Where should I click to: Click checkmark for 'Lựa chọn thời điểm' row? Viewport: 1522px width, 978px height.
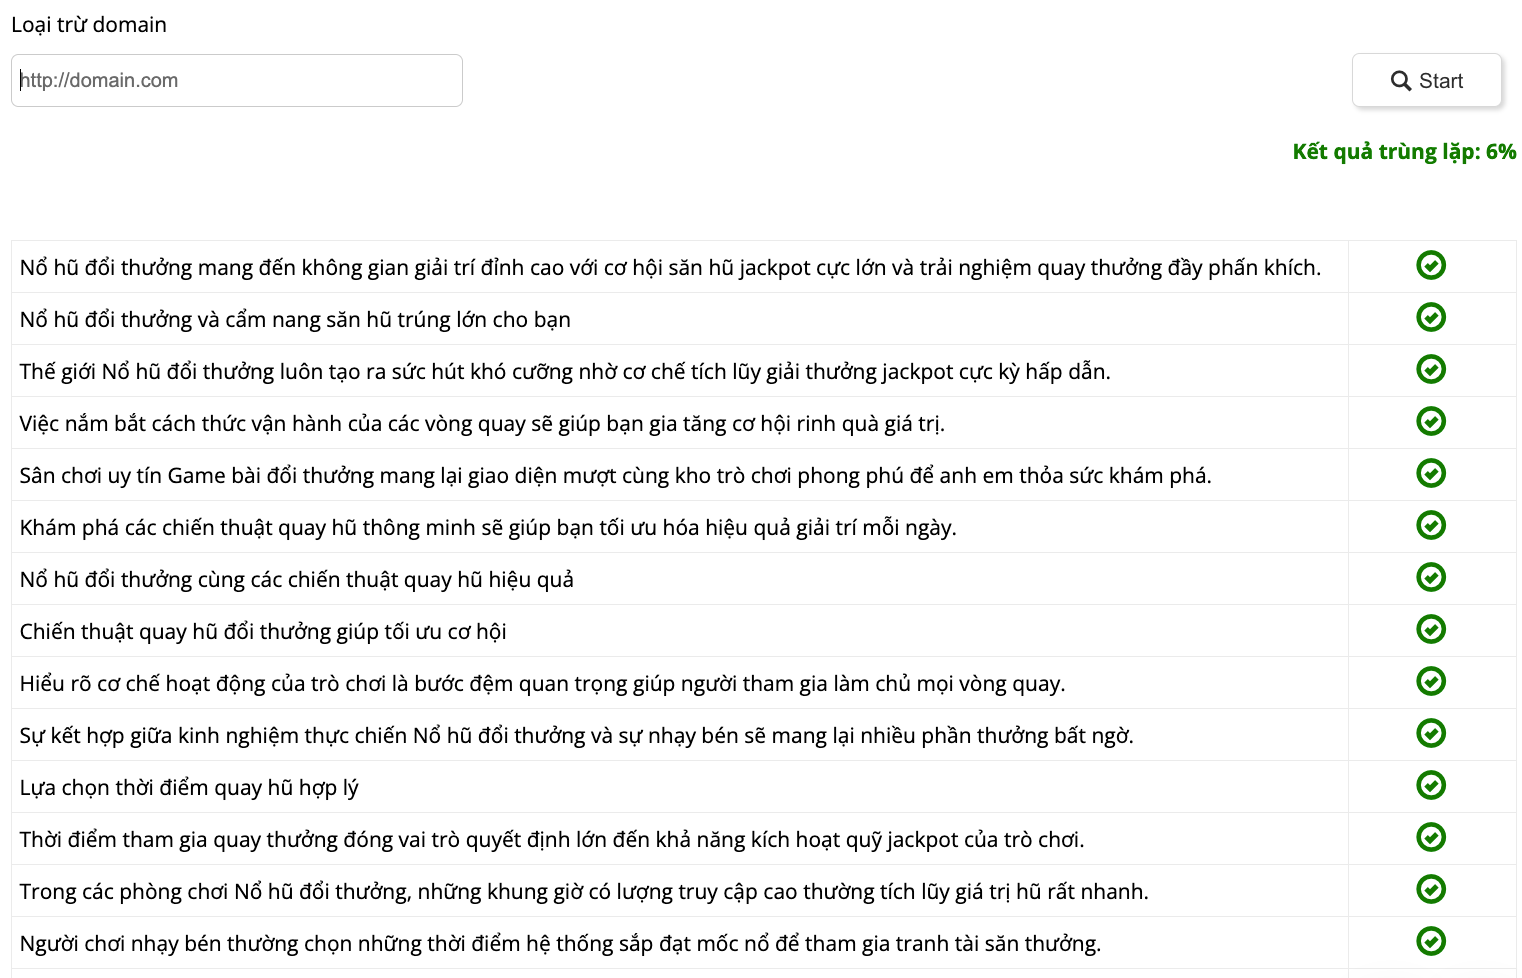click(1431, 785)
